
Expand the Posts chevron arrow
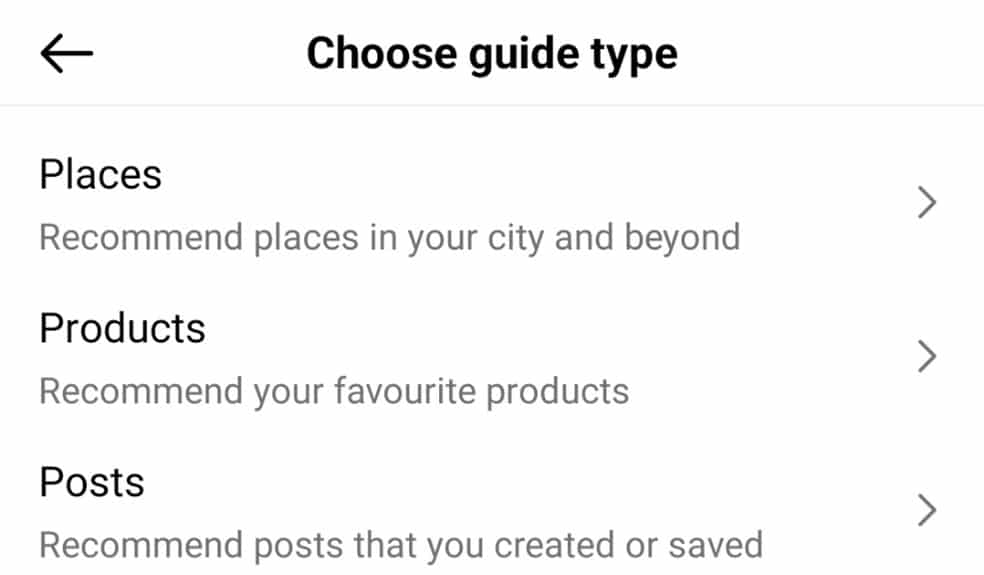927,511
